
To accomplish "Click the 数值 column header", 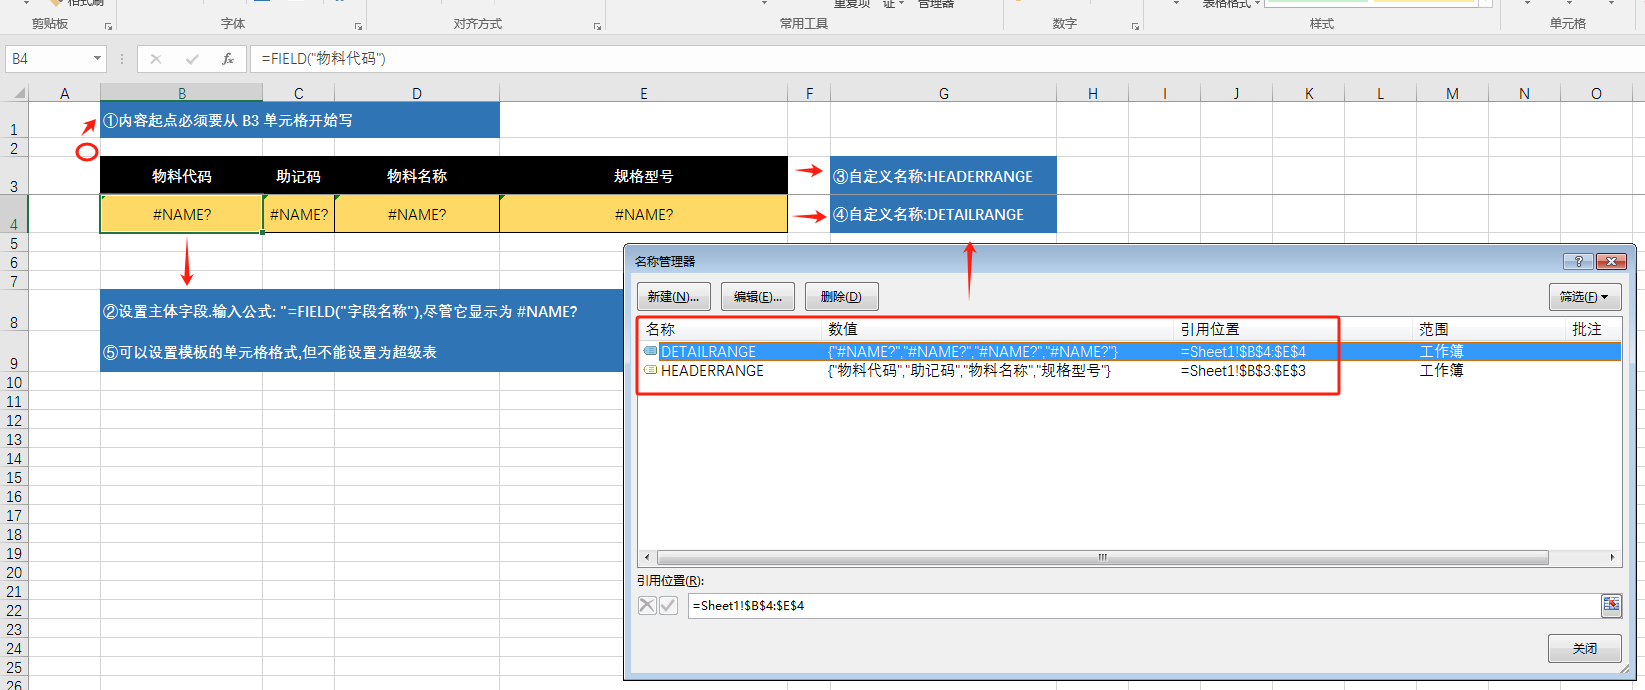I will click(998, 329).
